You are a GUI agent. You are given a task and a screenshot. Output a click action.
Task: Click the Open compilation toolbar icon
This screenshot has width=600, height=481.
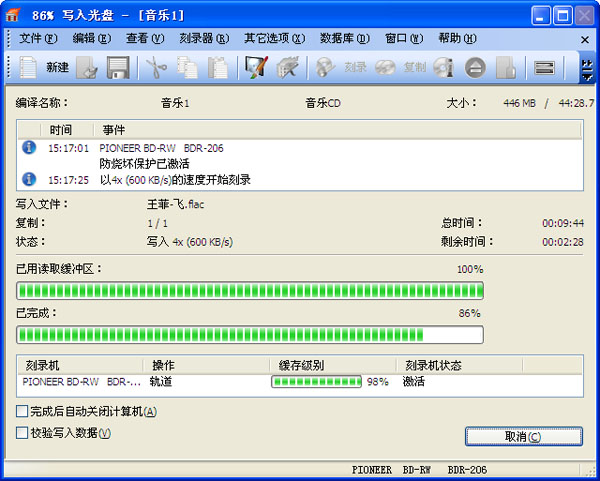86,67
